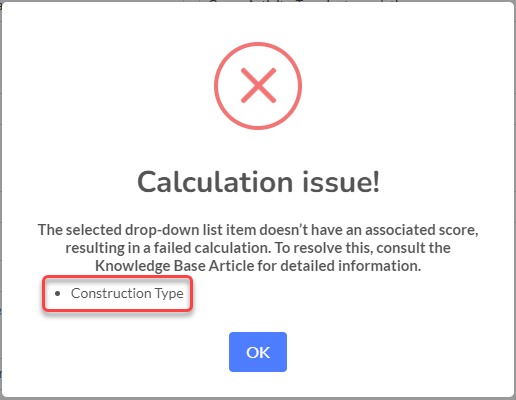Click the red X error icon

[258, 86]
